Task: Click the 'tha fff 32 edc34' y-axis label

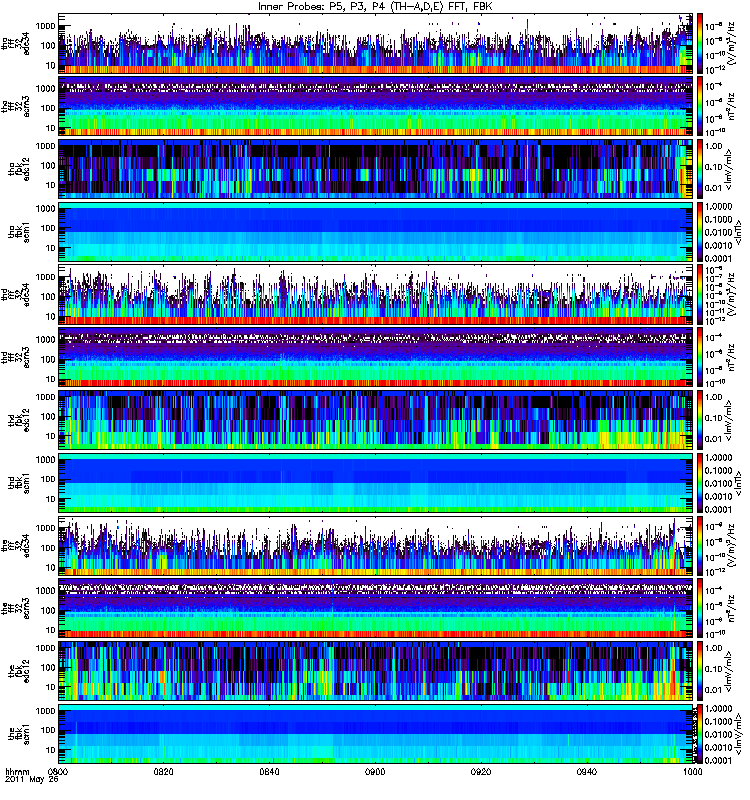Action: (16, 44)
